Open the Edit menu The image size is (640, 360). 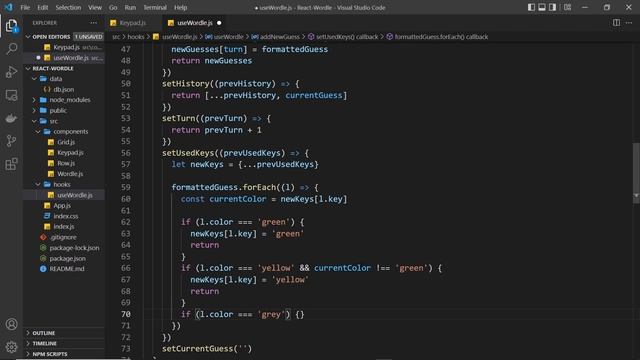(x=42, y=7)
